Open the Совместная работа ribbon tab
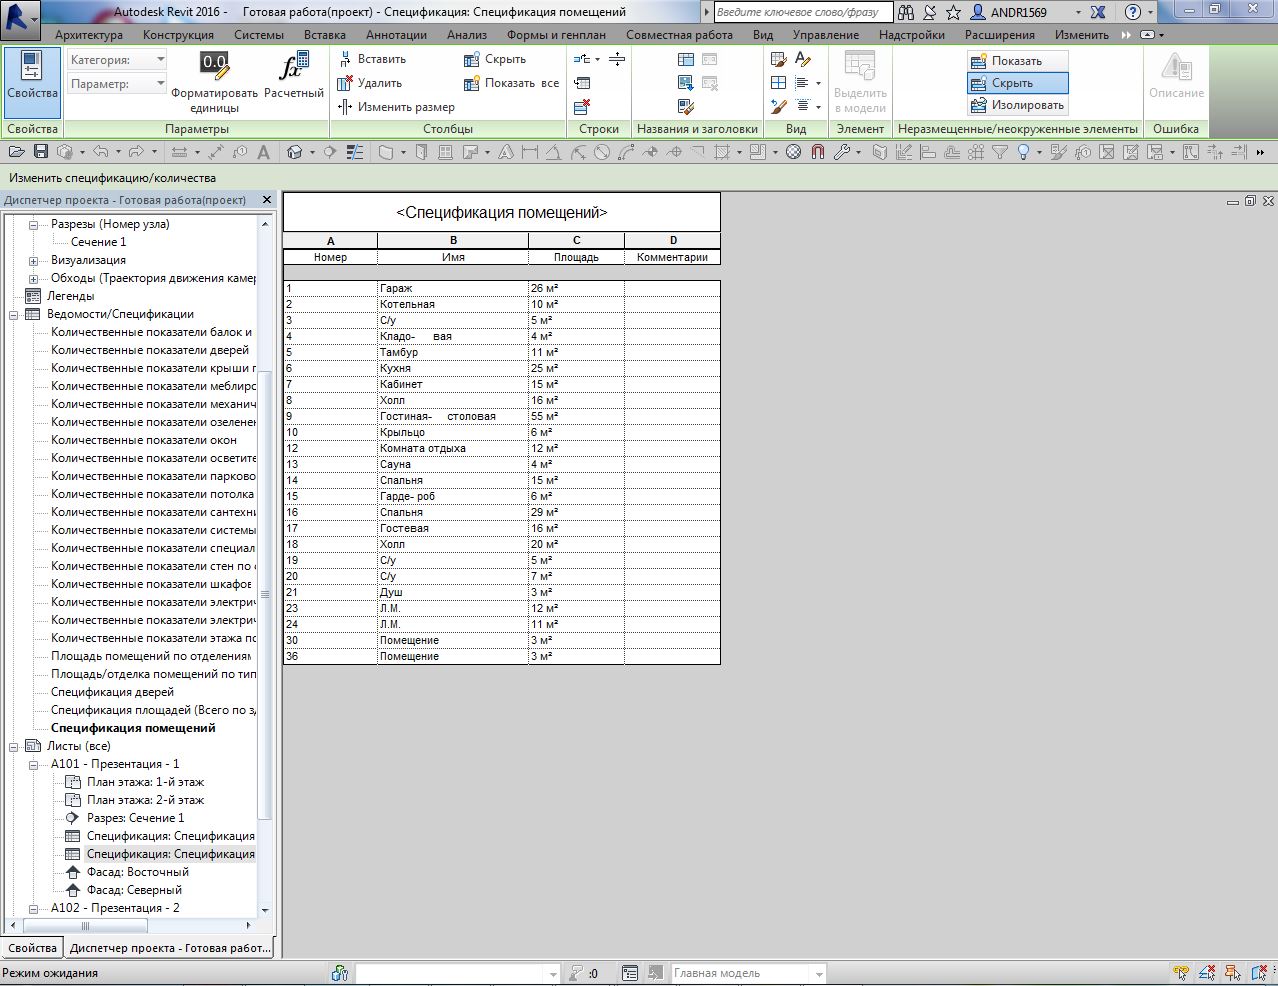Image resolution: width=1278 pixels, height=986 pixels. [x=679, y=35]
